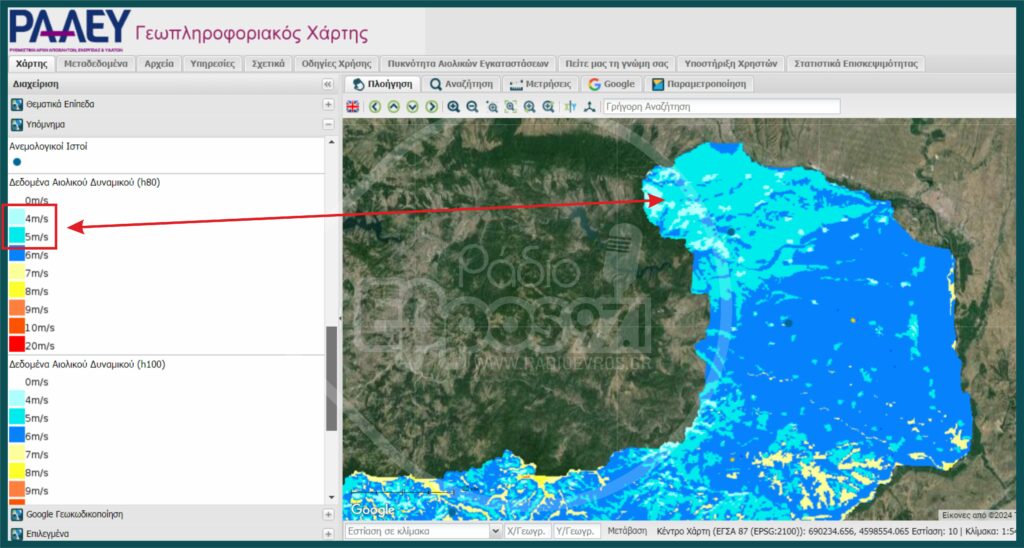
Task: Click the Γρήγορη Αναζήτηση search field
Action: coord(721,106)
